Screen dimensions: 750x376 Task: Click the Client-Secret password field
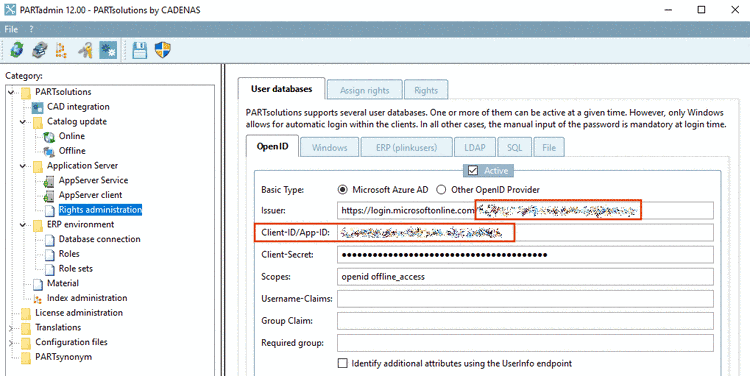tap(525, 255)
